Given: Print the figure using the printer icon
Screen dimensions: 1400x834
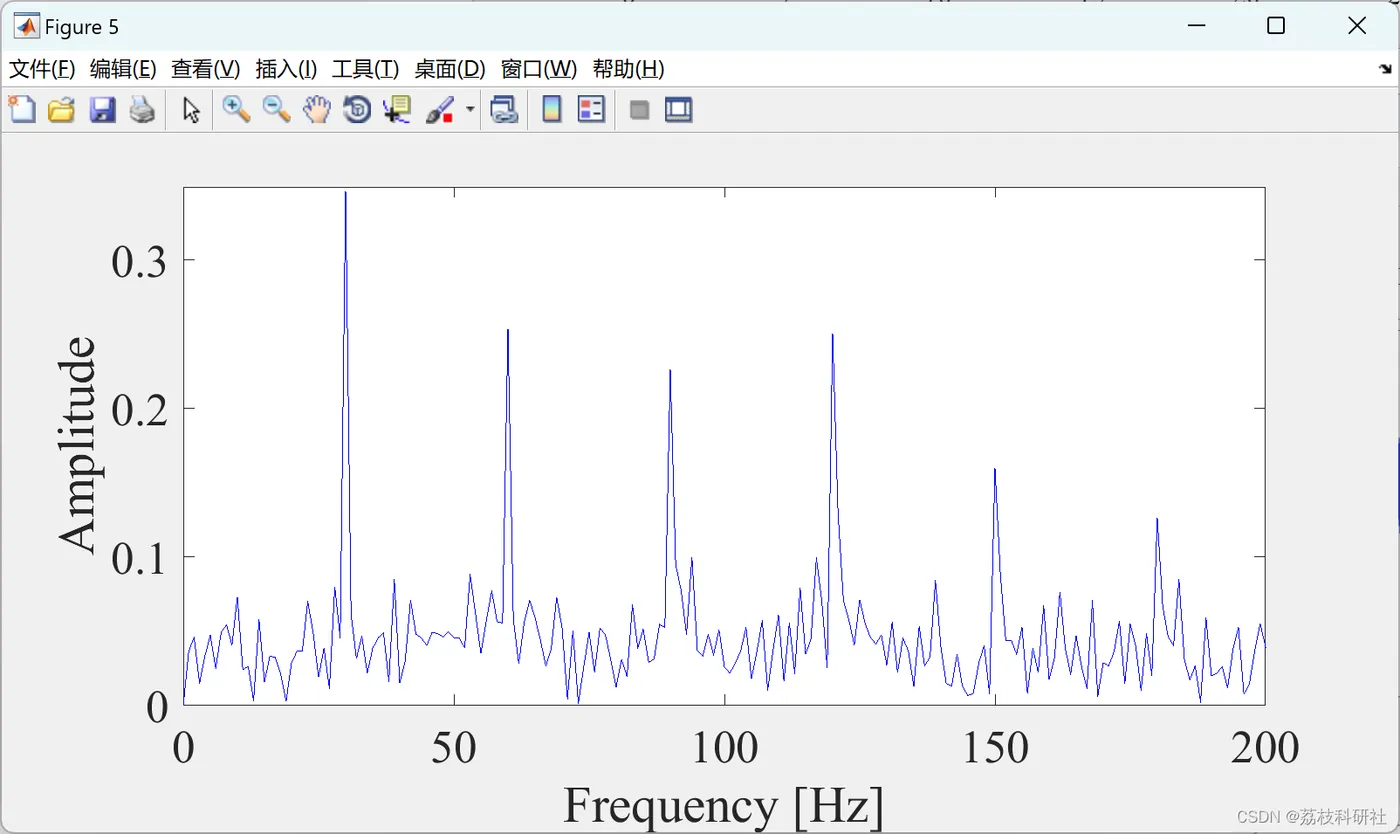Looking at the screenshot, I should (x=142, y=109).
